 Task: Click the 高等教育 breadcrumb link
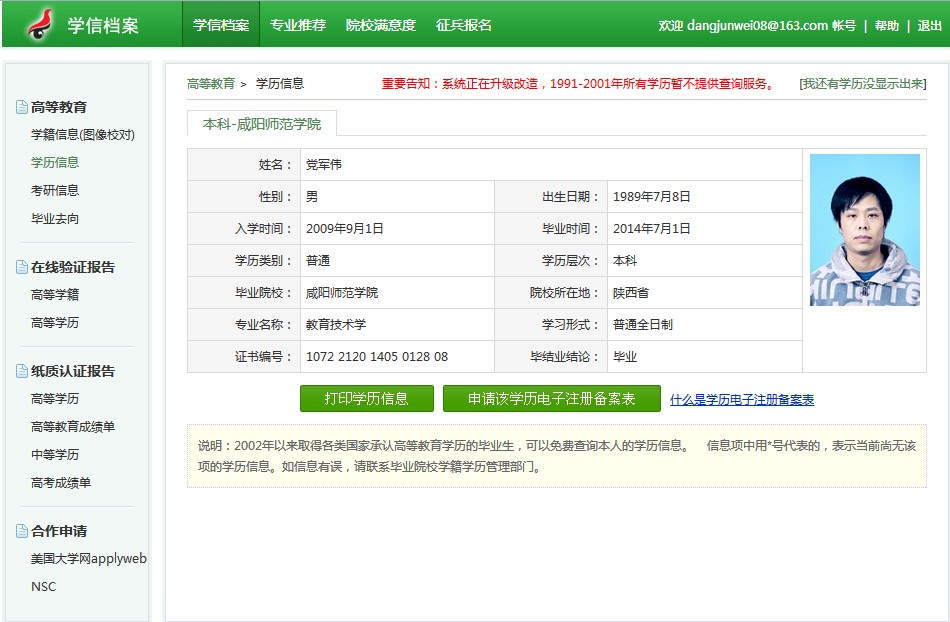click(x=211, y=84)
